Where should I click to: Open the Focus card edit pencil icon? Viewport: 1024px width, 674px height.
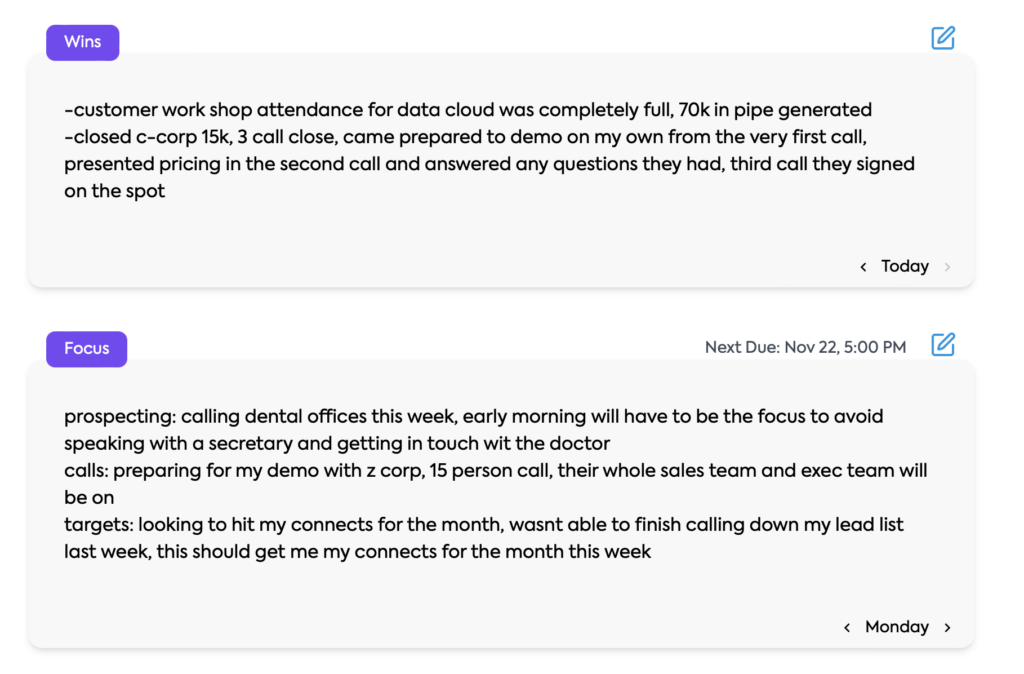942,344
